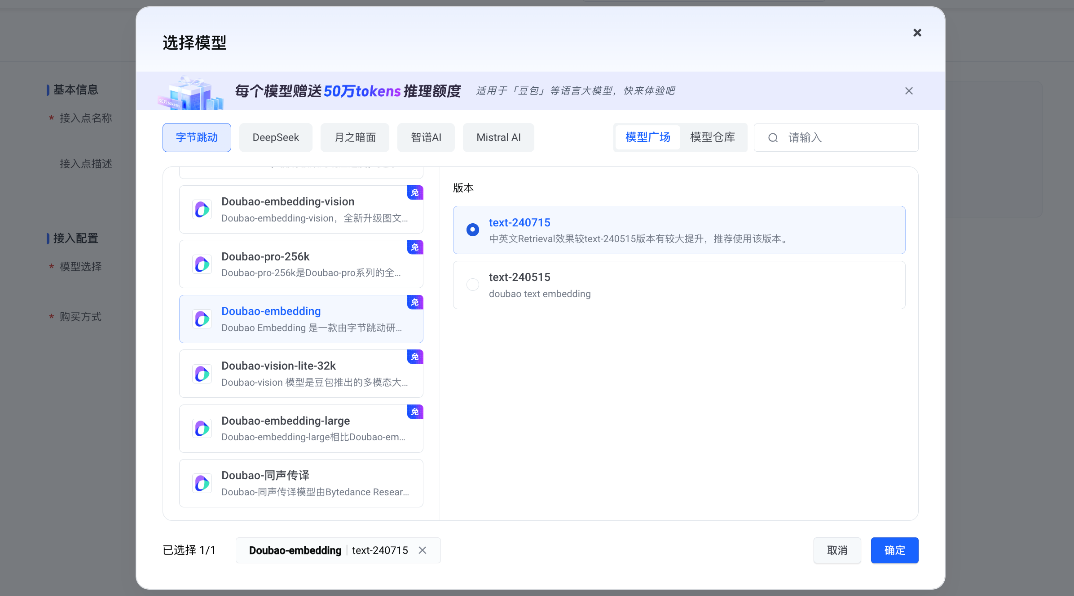
Task: Switch to the DeepSeek provider tab
Action: tap(275, 137)
